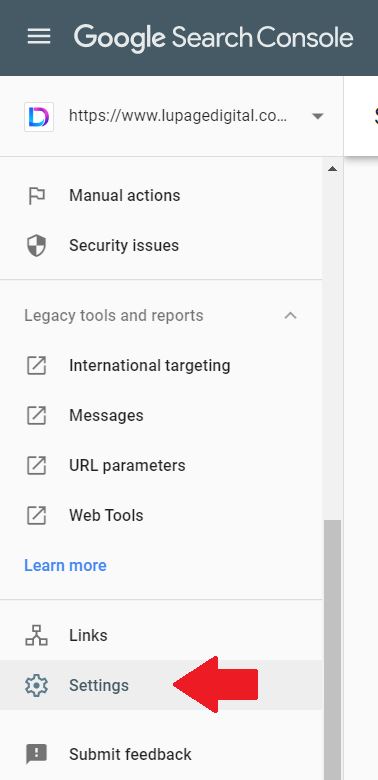Viewport: 378px width, 780px height.
Task: Open the Learn more link
Action: 65,566
